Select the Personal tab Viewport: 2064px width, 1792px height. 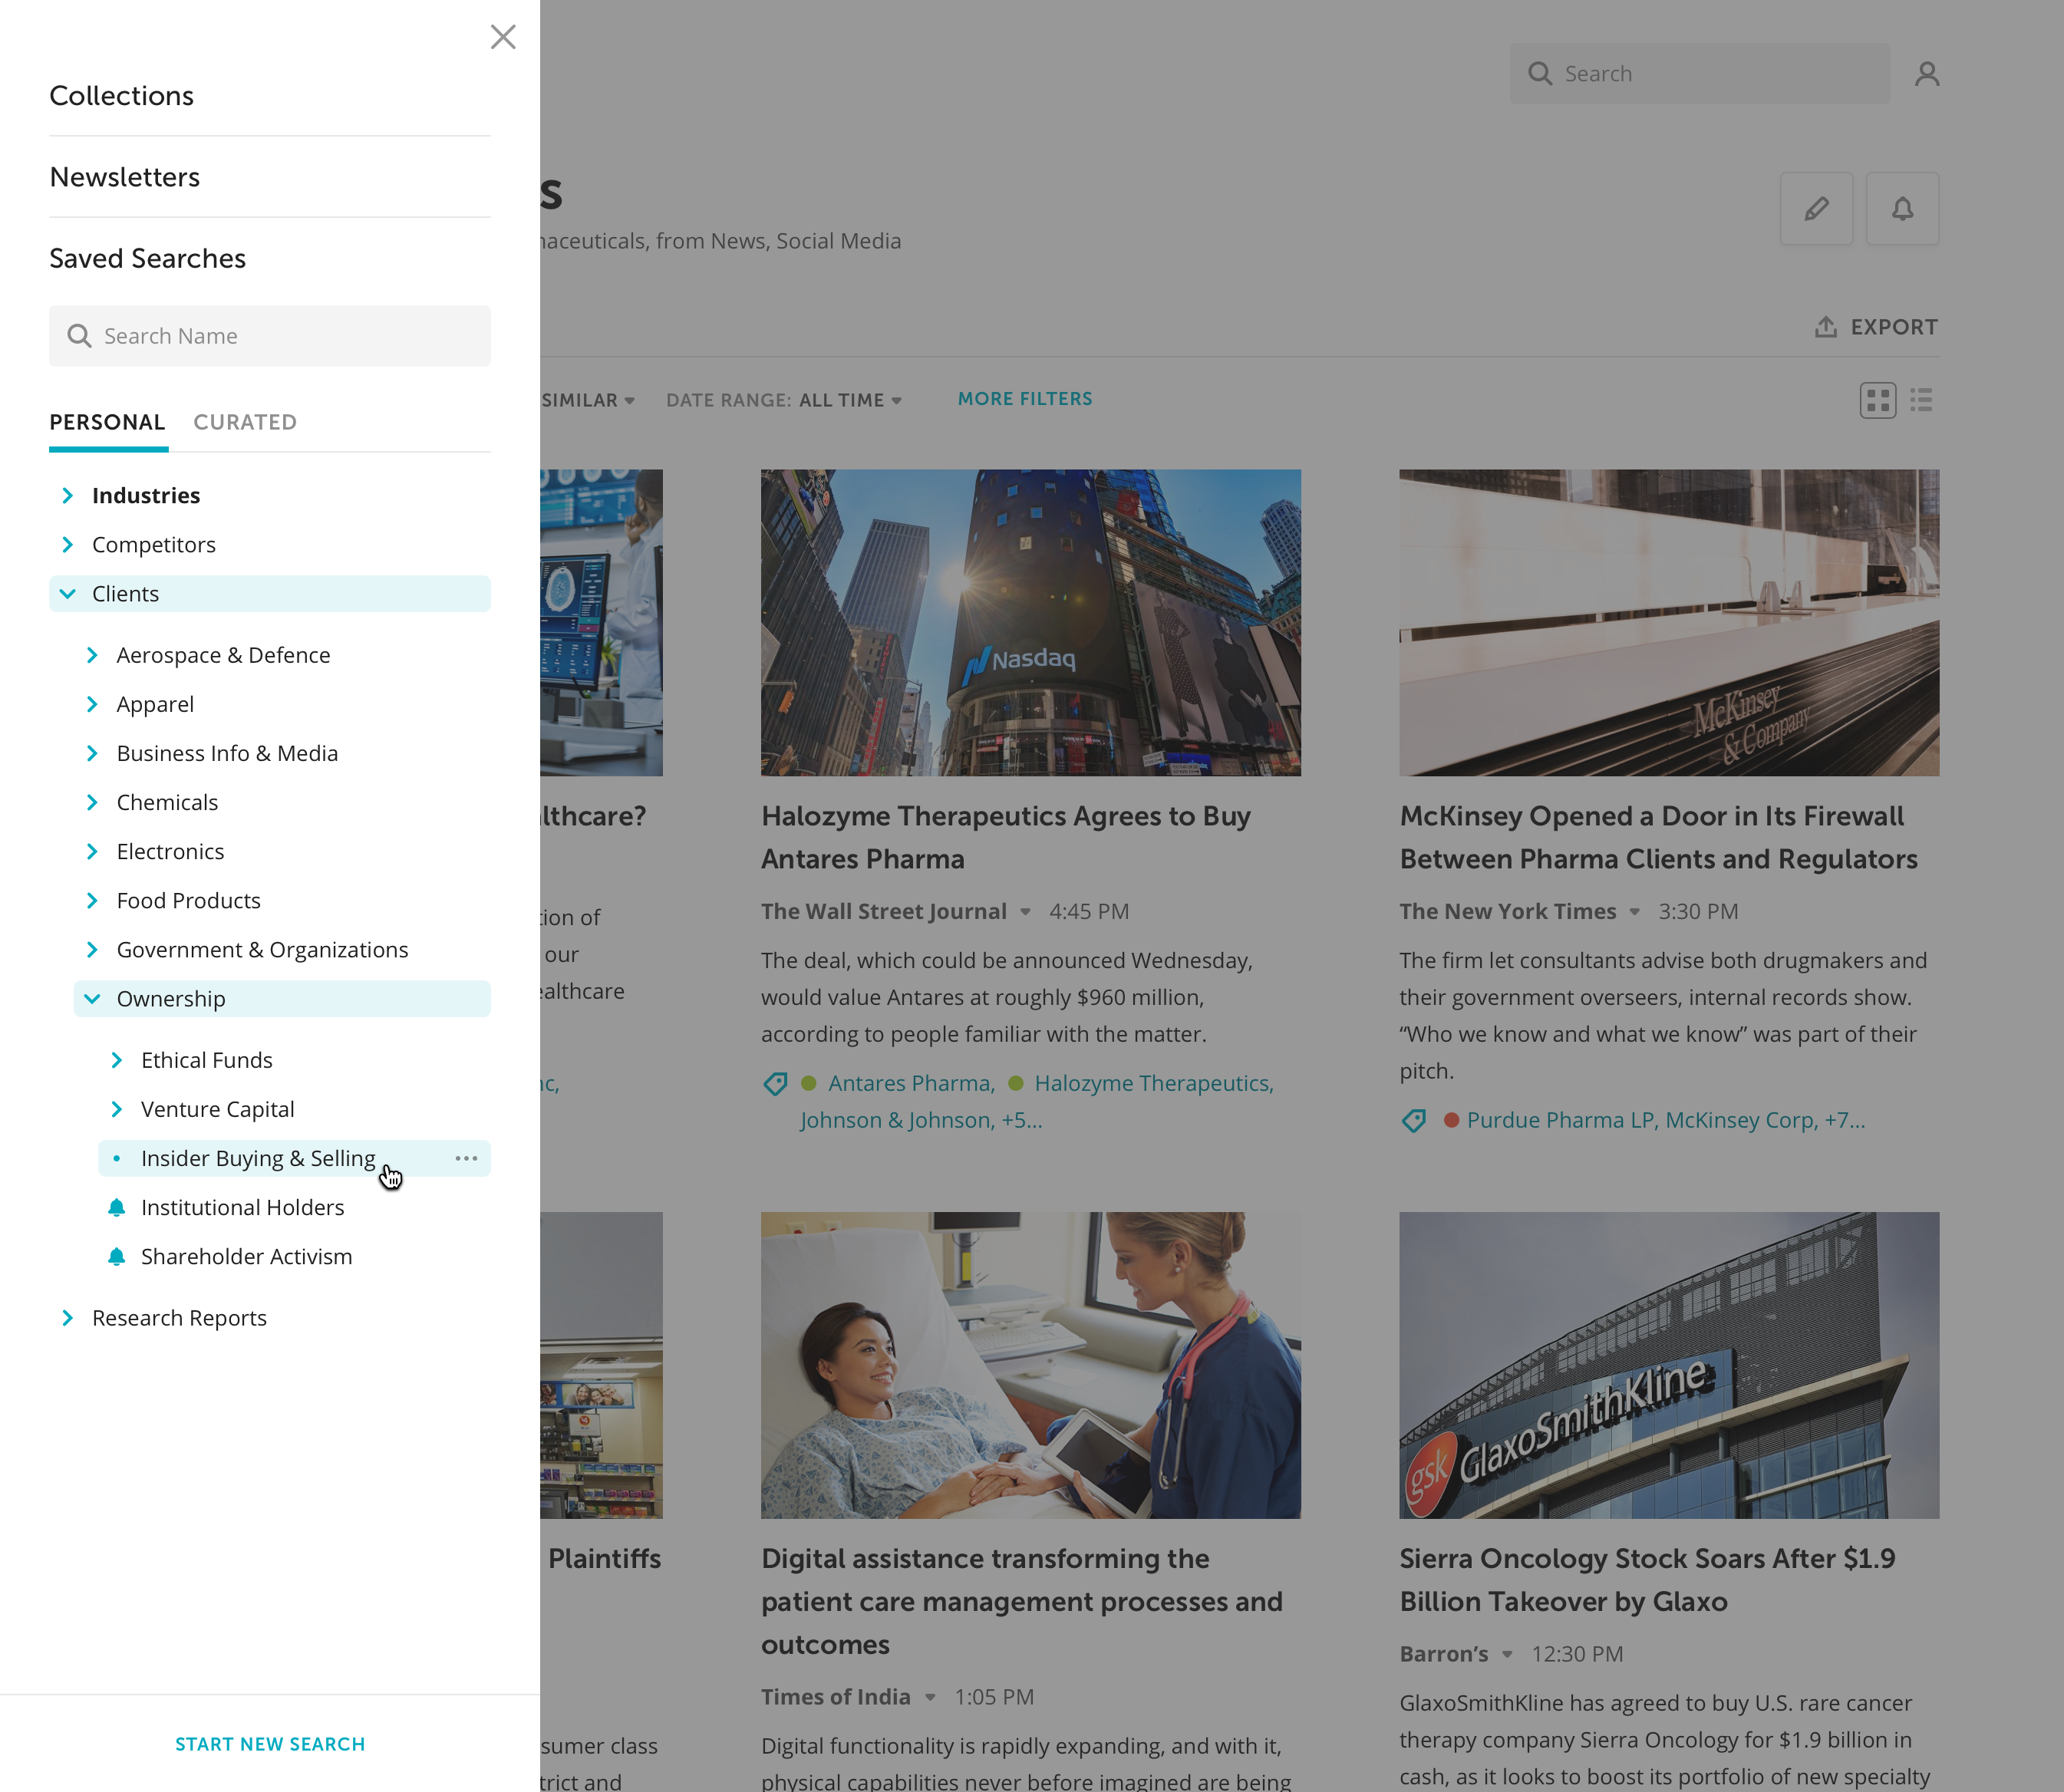107,422
